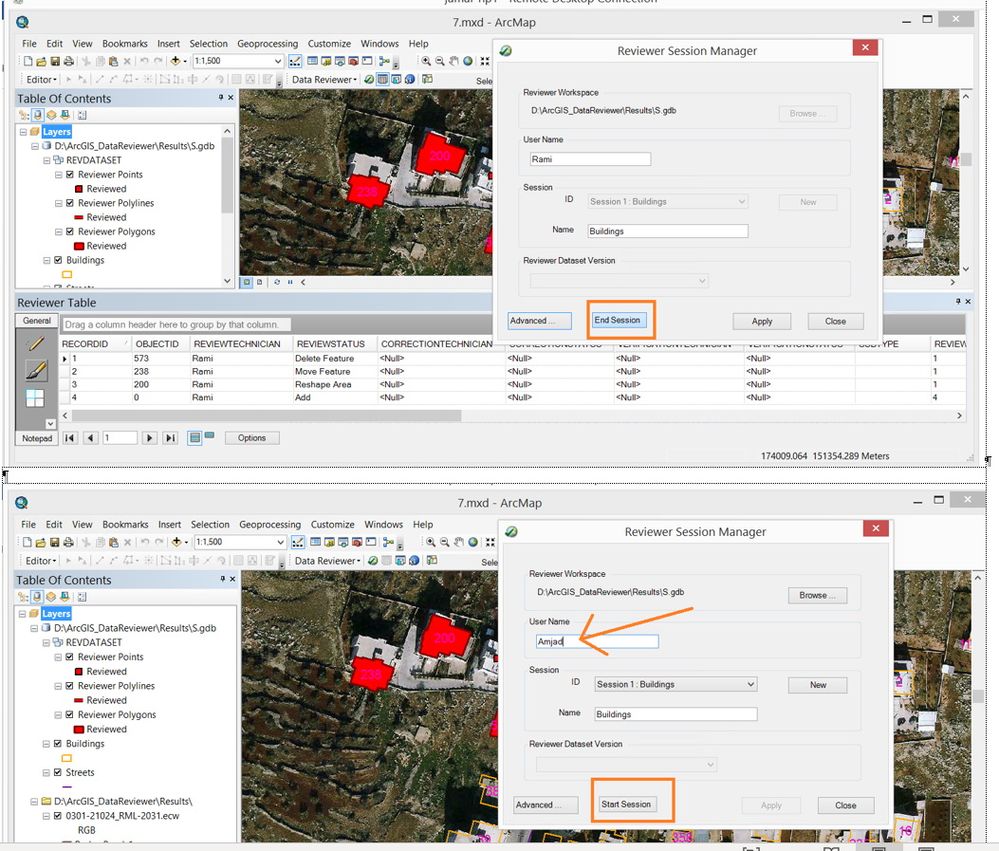This screenshot has width=999, height=851.
Task: Open Bookmarks menu in top window
Action: 125,43
